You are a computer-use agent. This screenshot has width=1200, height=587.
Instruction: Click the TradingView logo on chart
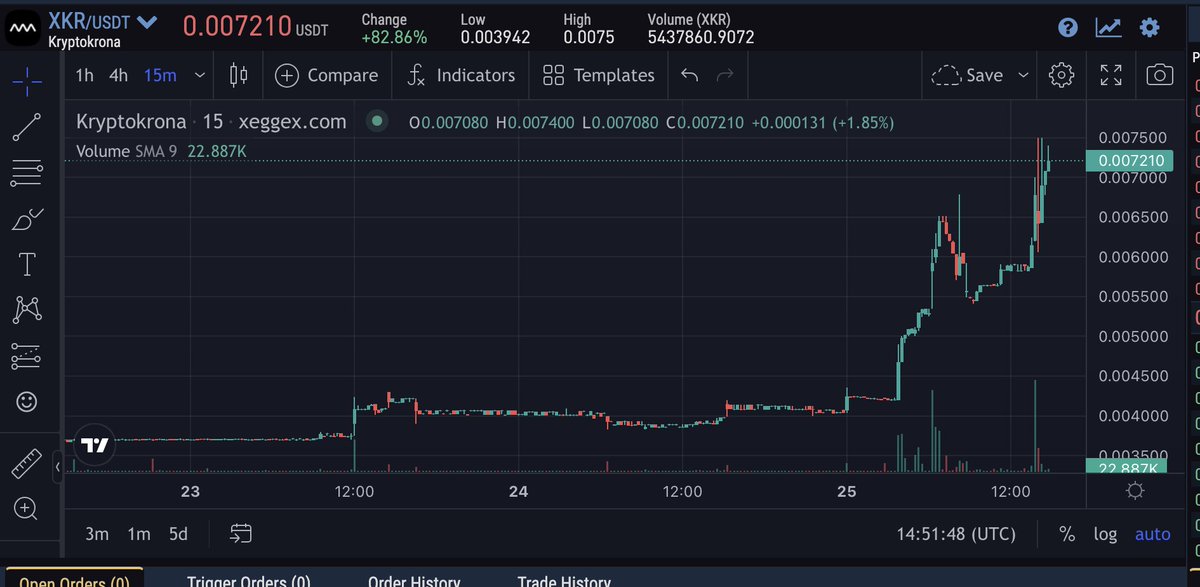(95, 445)
